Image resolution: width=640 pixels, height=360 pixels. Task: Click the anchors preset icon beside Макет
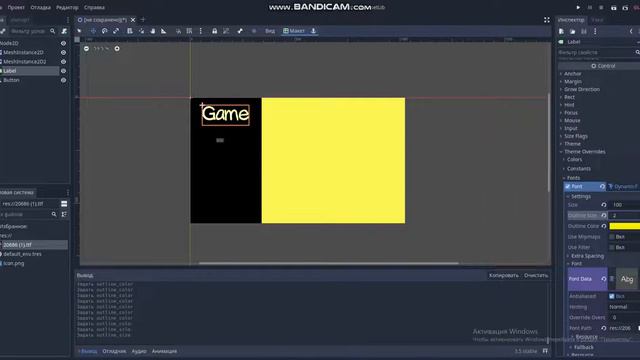tap(313, 31)
